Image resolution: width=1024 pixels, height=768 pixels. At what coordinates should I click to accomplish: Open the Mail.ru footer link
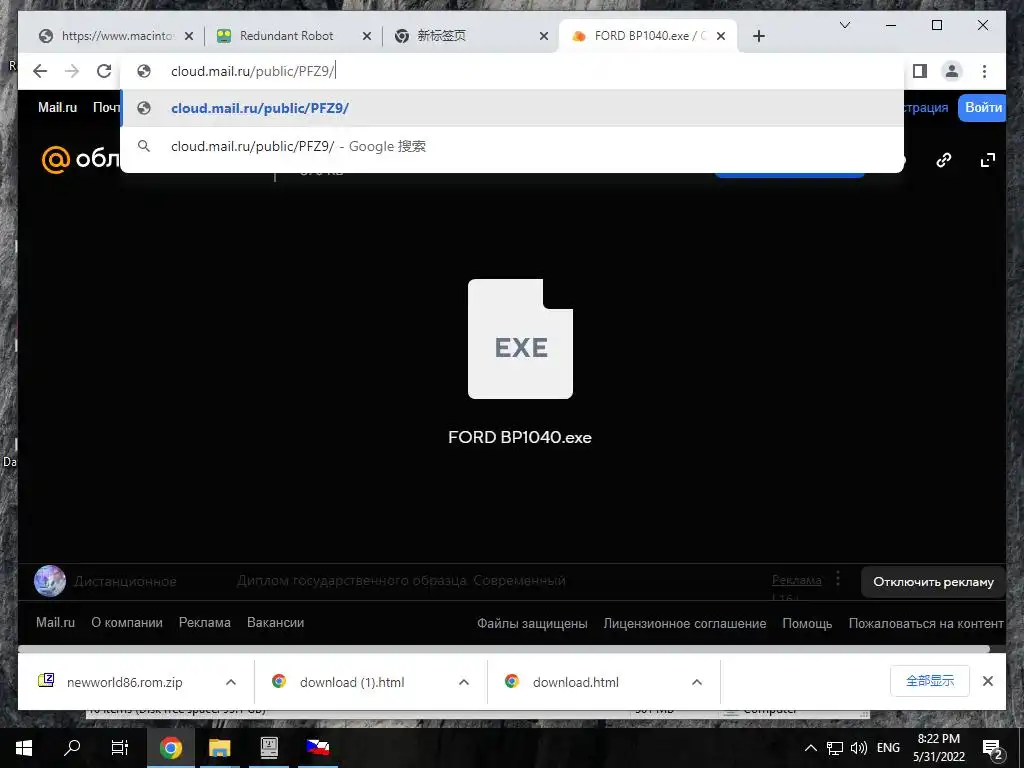tap(56, 622)
